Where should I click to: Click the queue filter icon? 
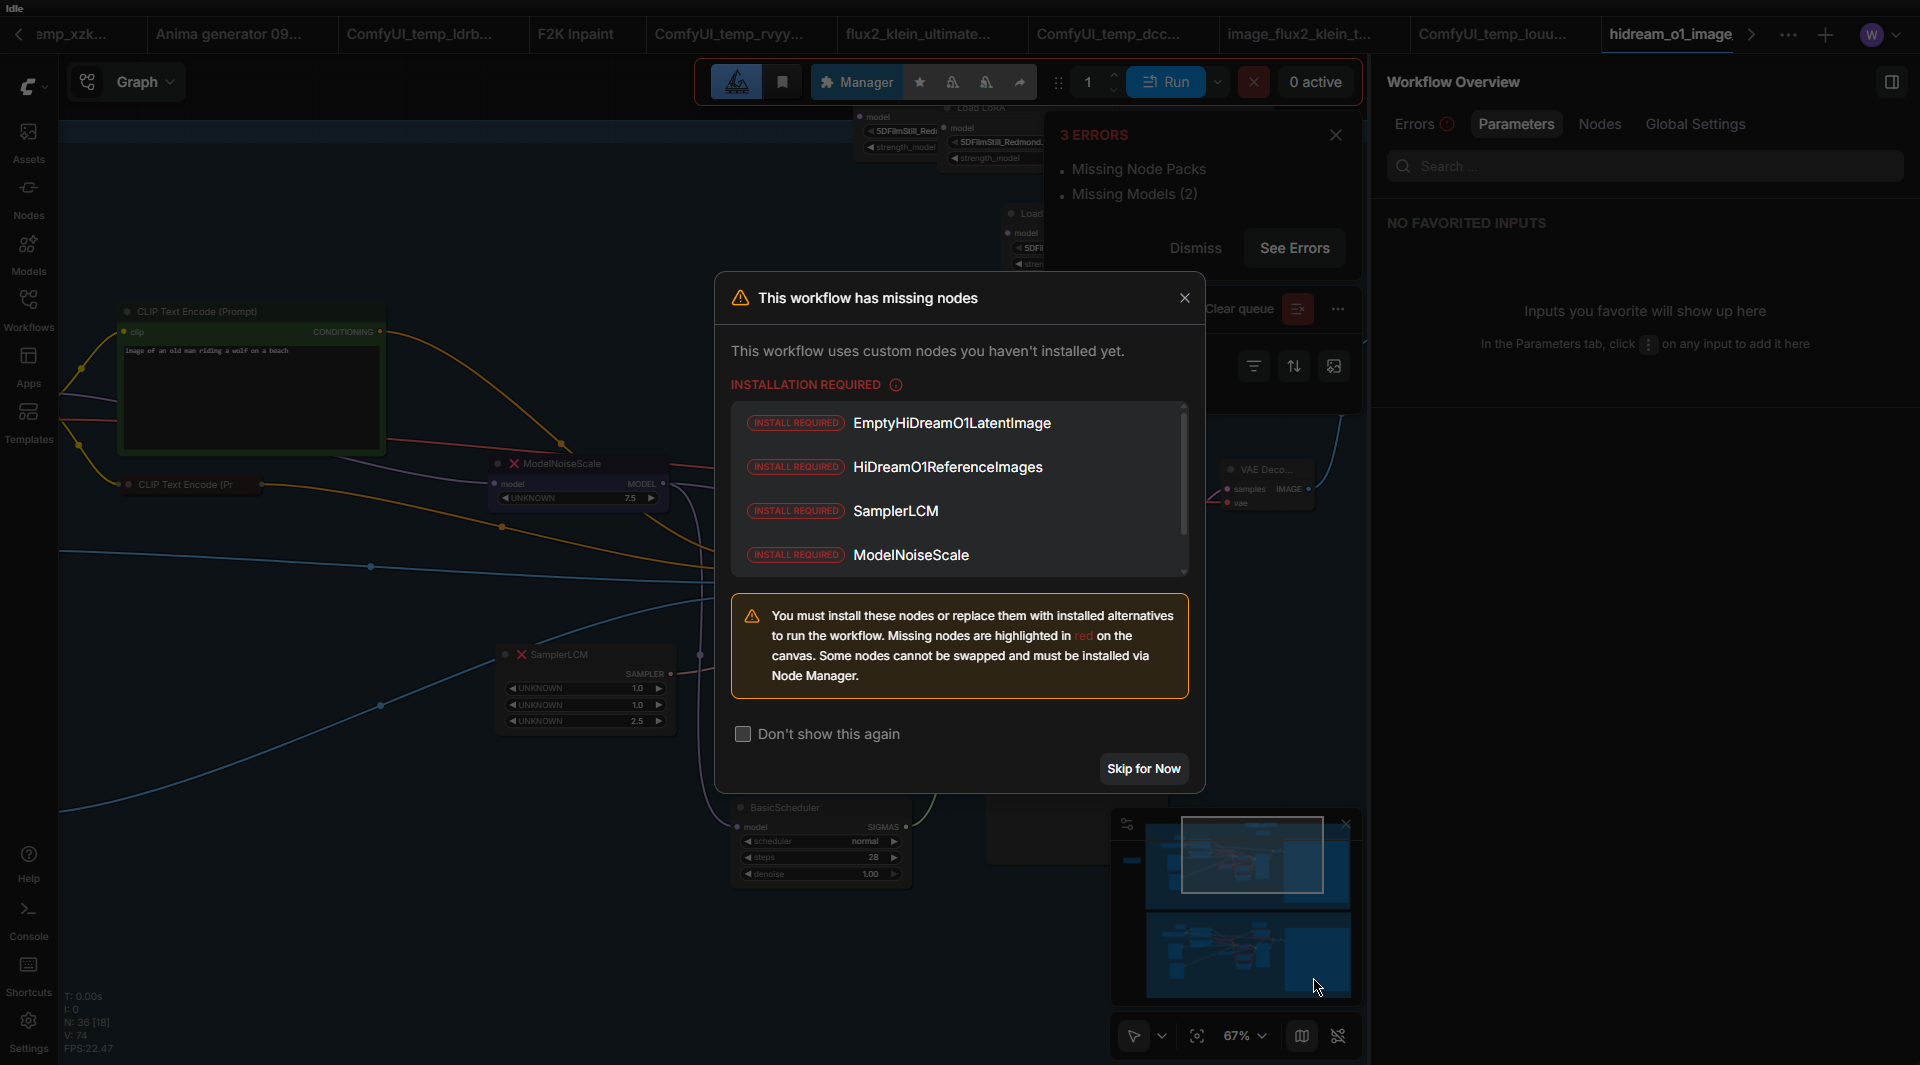click(1253, 366)
